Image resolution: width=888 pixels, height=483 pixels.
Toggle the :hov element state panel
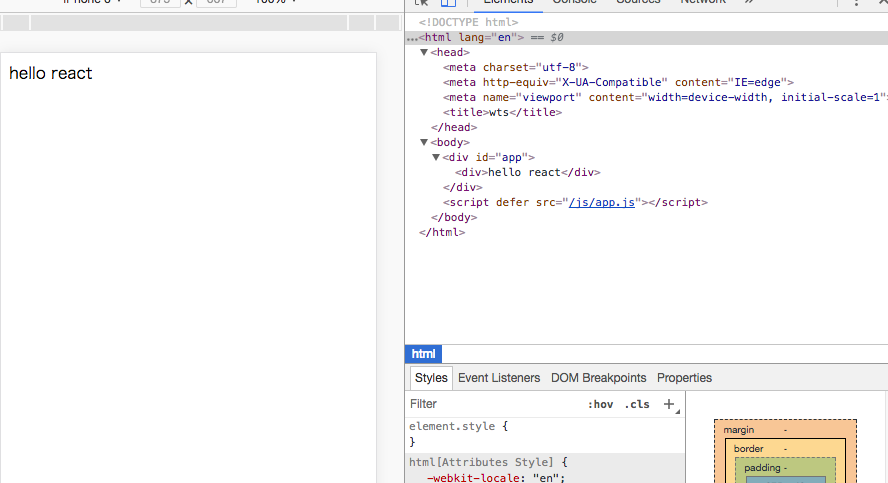(x=600, y=404)
